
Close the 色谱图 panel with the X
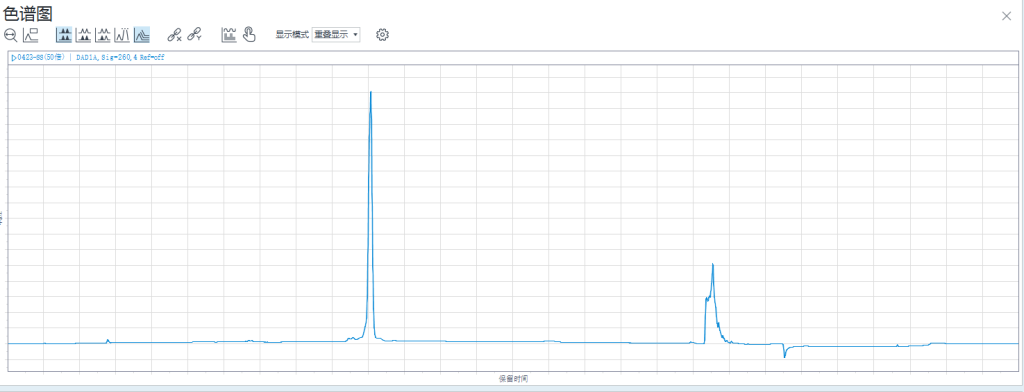(1006, 16)
